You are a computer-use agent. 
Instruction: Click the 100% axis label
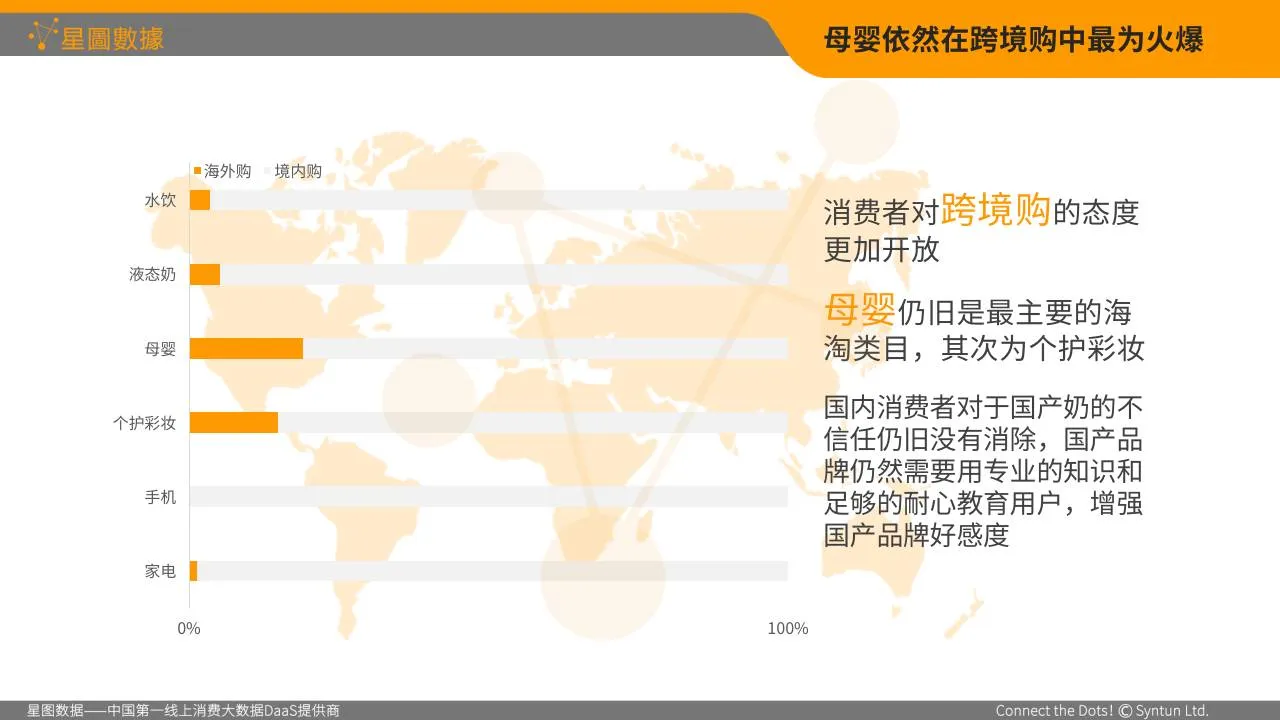[787, 628]
